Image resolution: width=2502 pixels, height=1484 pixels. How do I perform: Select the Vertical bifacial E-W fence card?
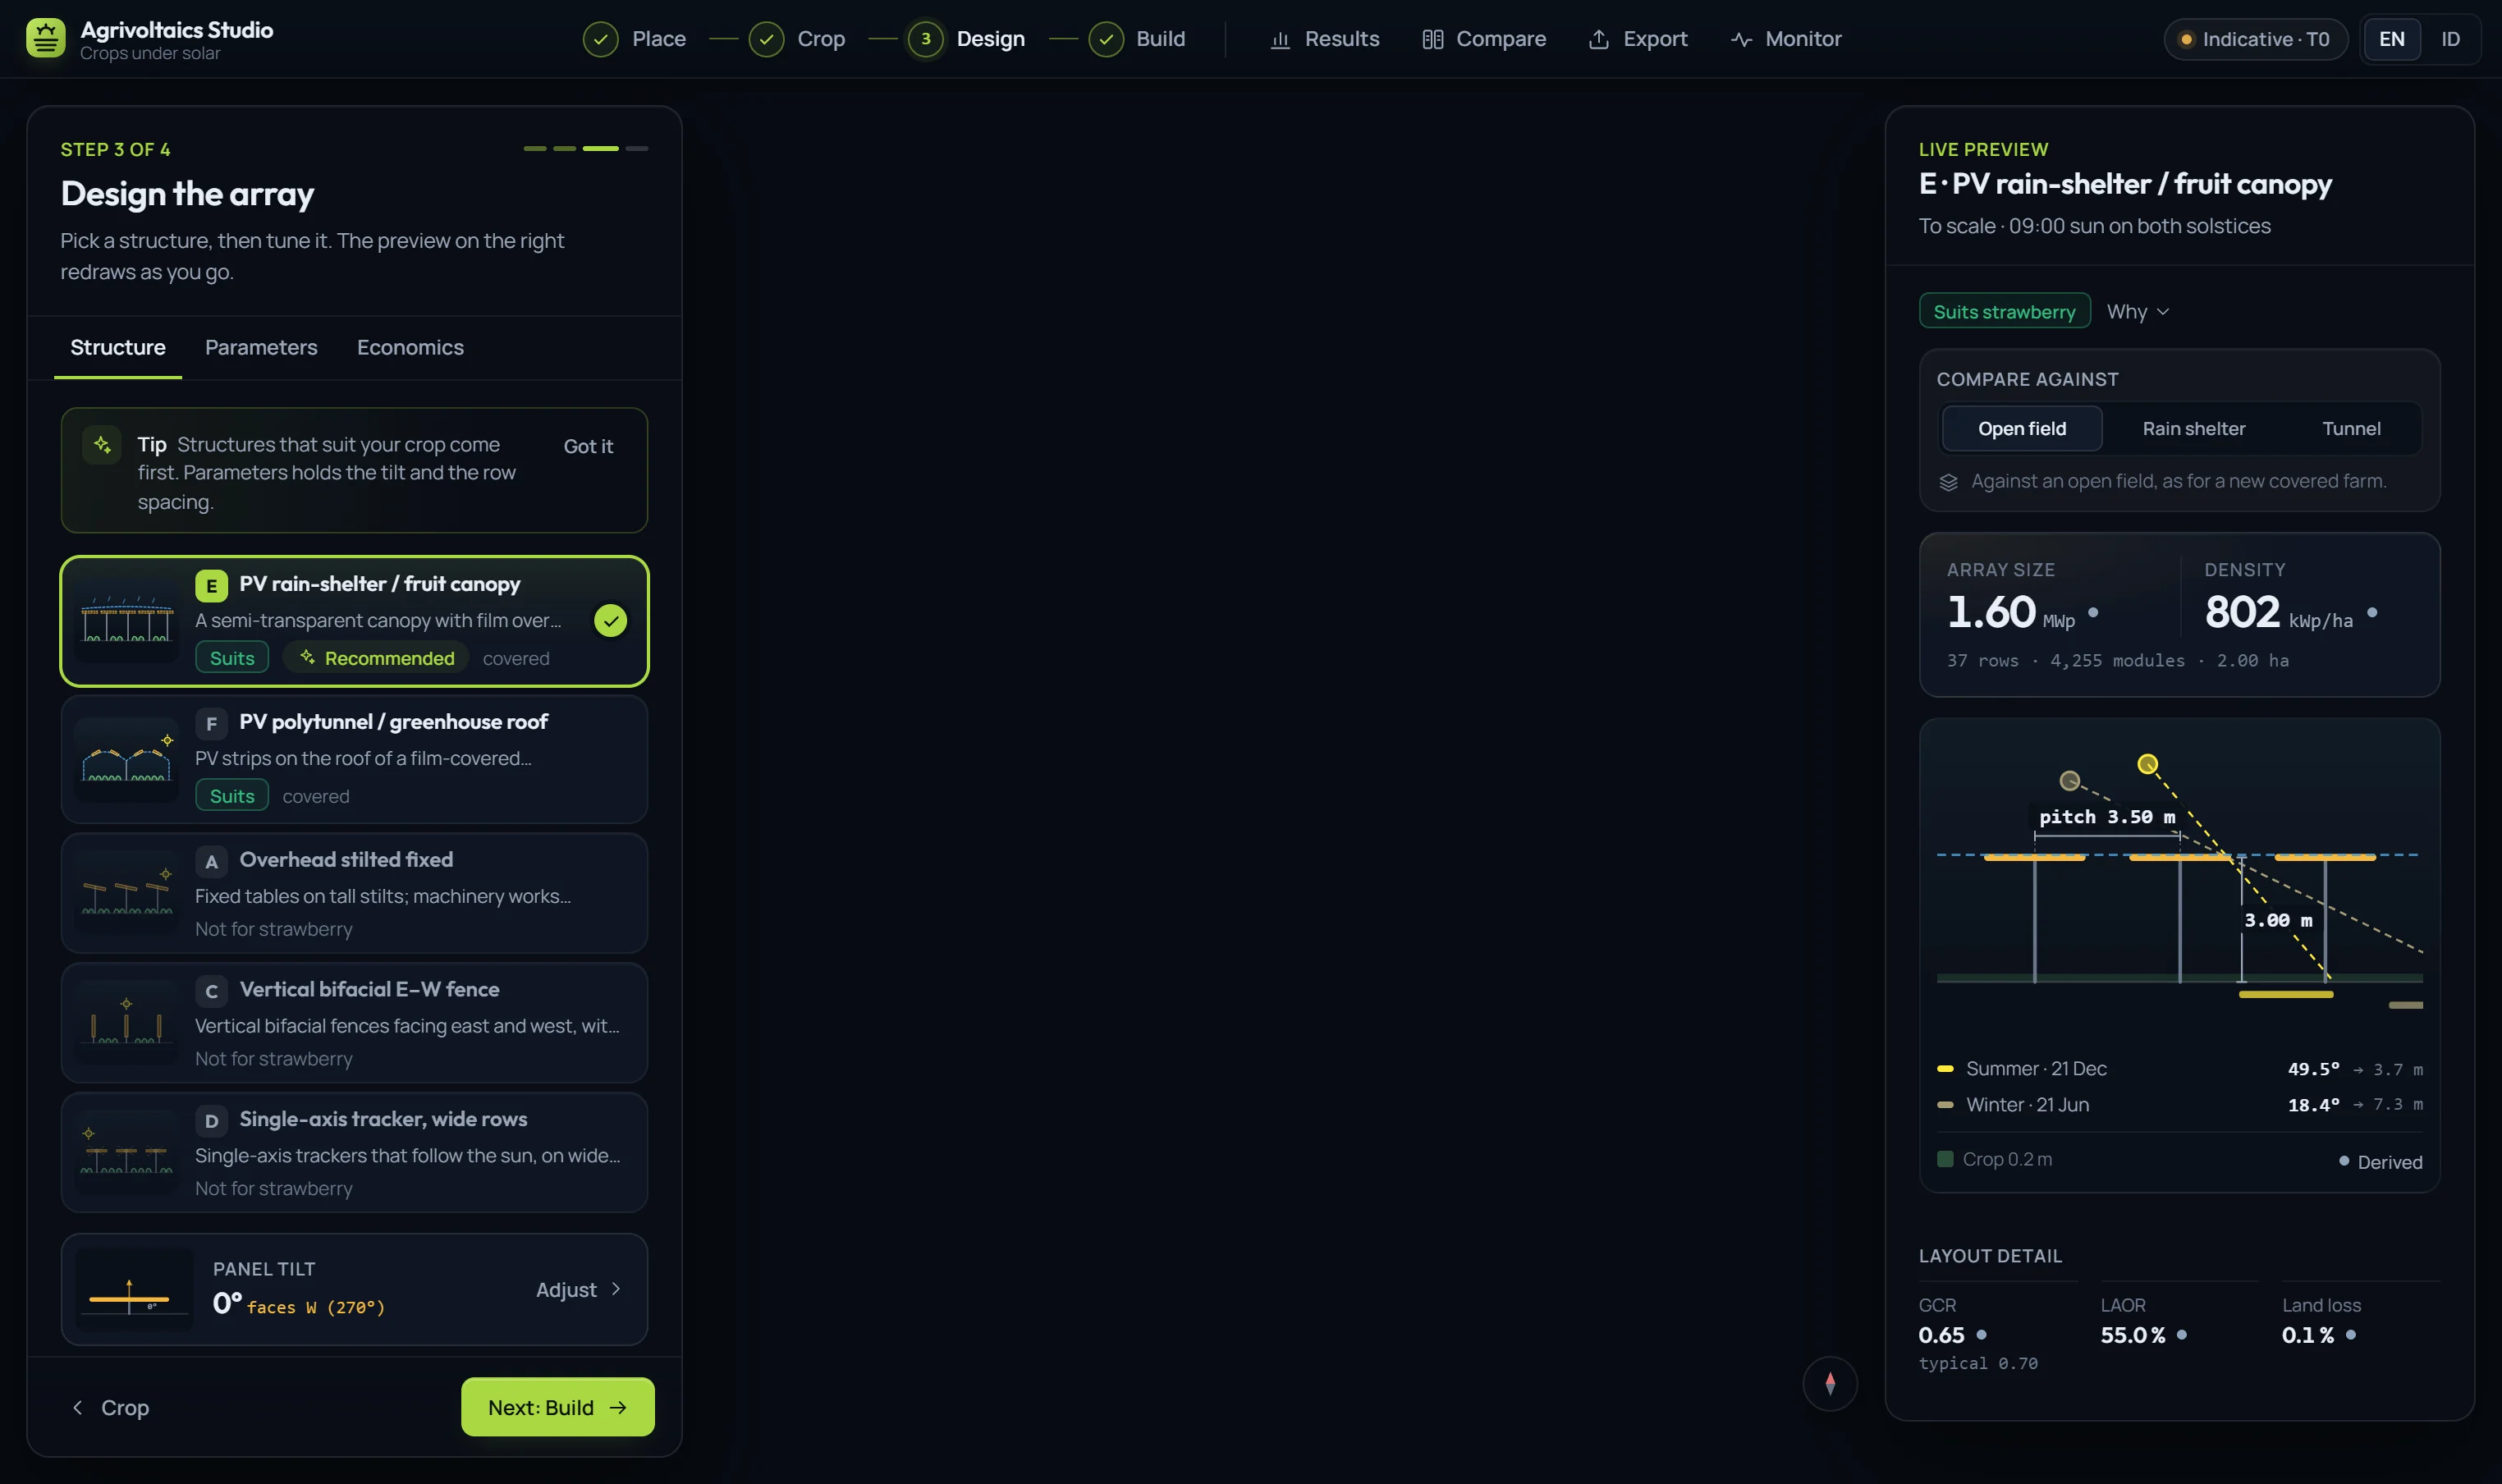pyautogui.click(x=354, y=1023)
